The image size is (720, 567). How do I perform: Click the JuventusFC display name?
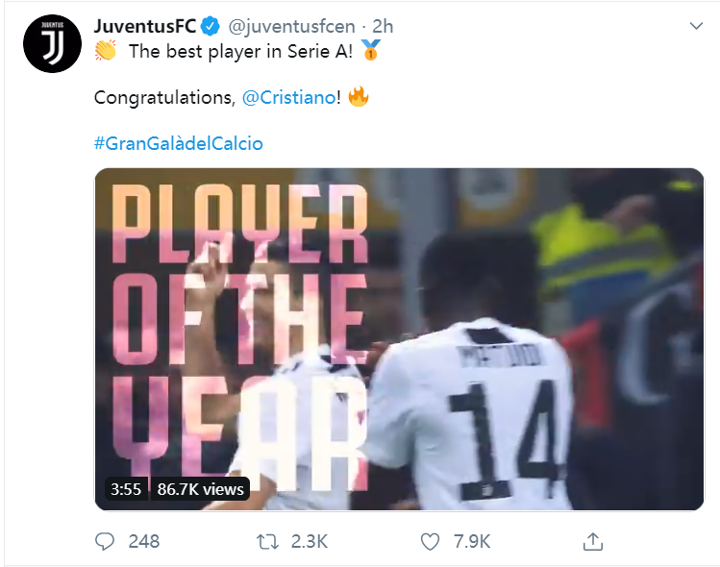click(x=145, y=25)
